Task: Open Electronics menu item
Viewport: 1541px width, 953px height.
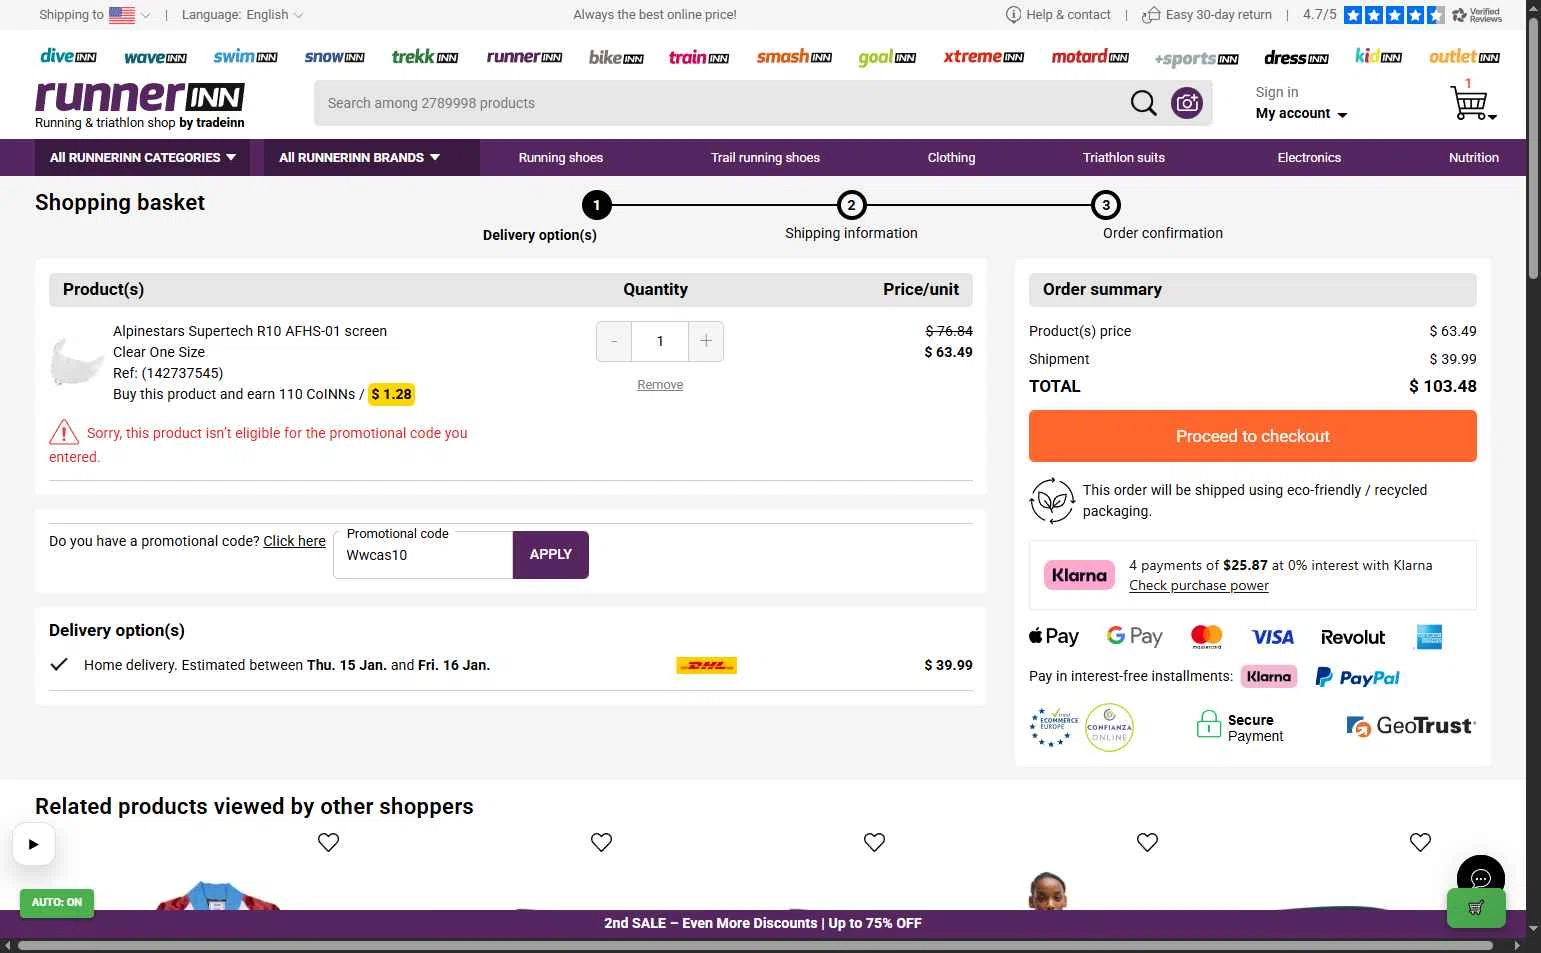Action: [1309, 158]
